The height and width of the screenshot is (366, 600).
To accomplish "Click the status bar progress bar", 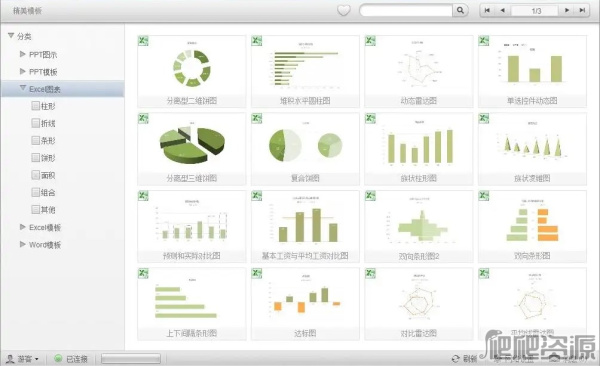I will [x=131, y=359].
